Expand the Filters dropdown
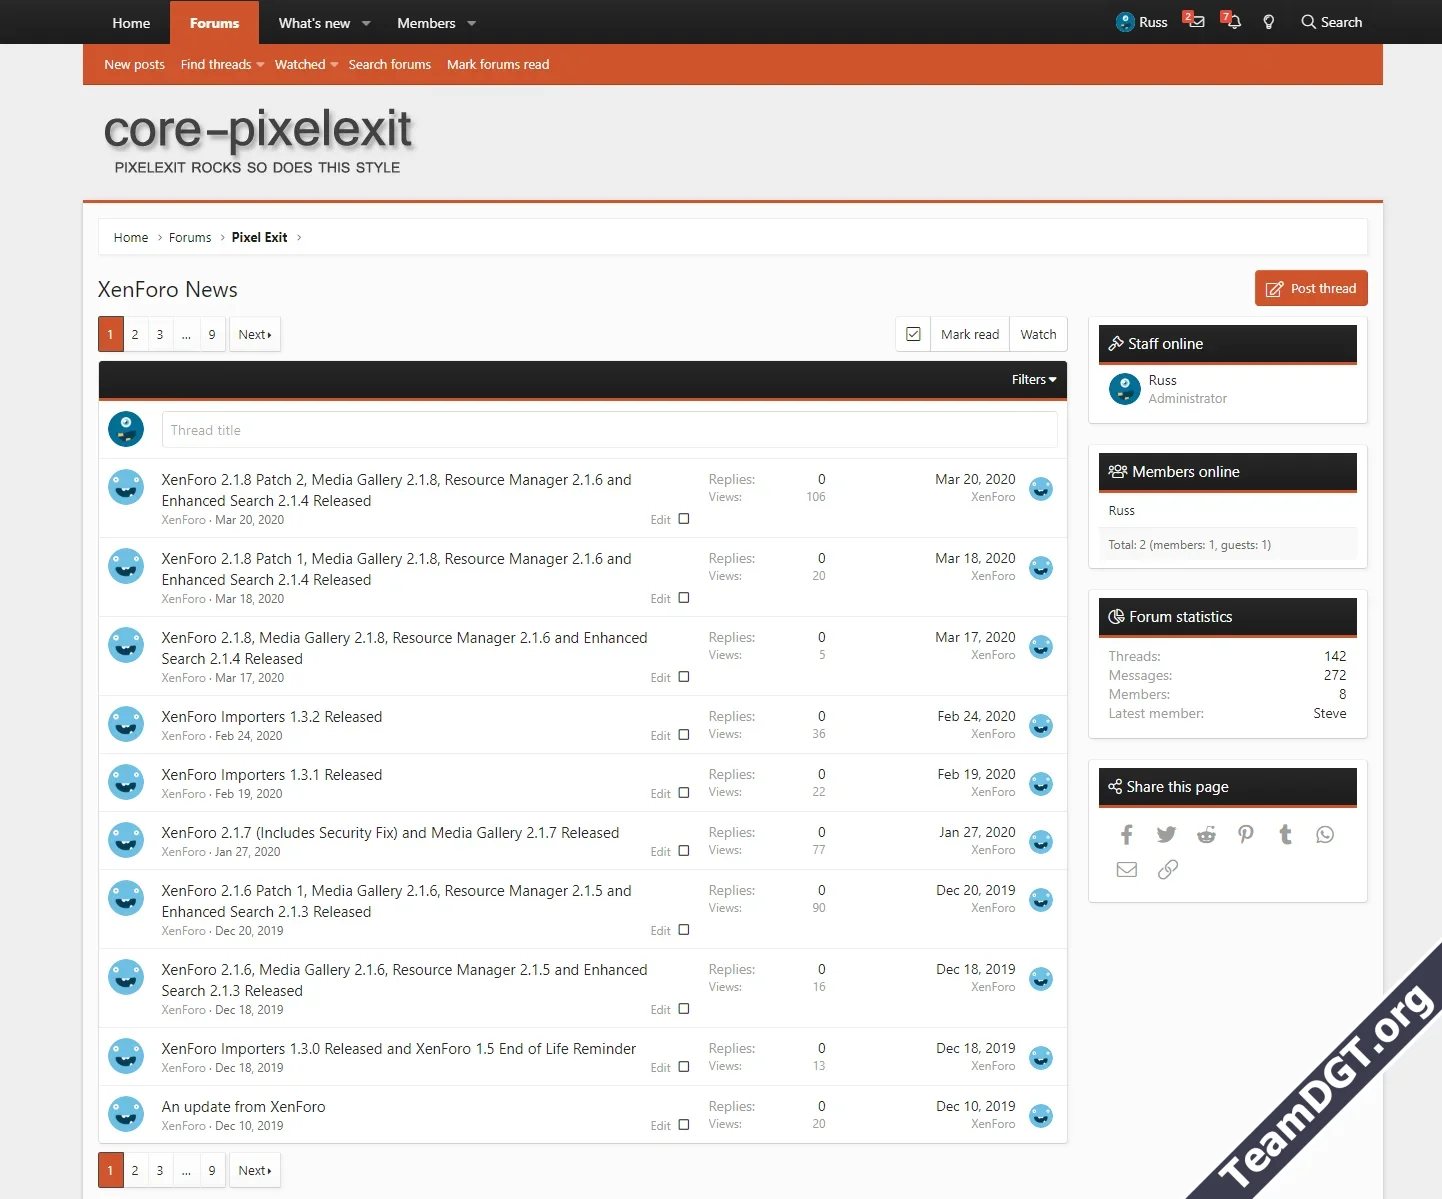Viewport: 1442px width, 1199px height. click(1033, 380)
